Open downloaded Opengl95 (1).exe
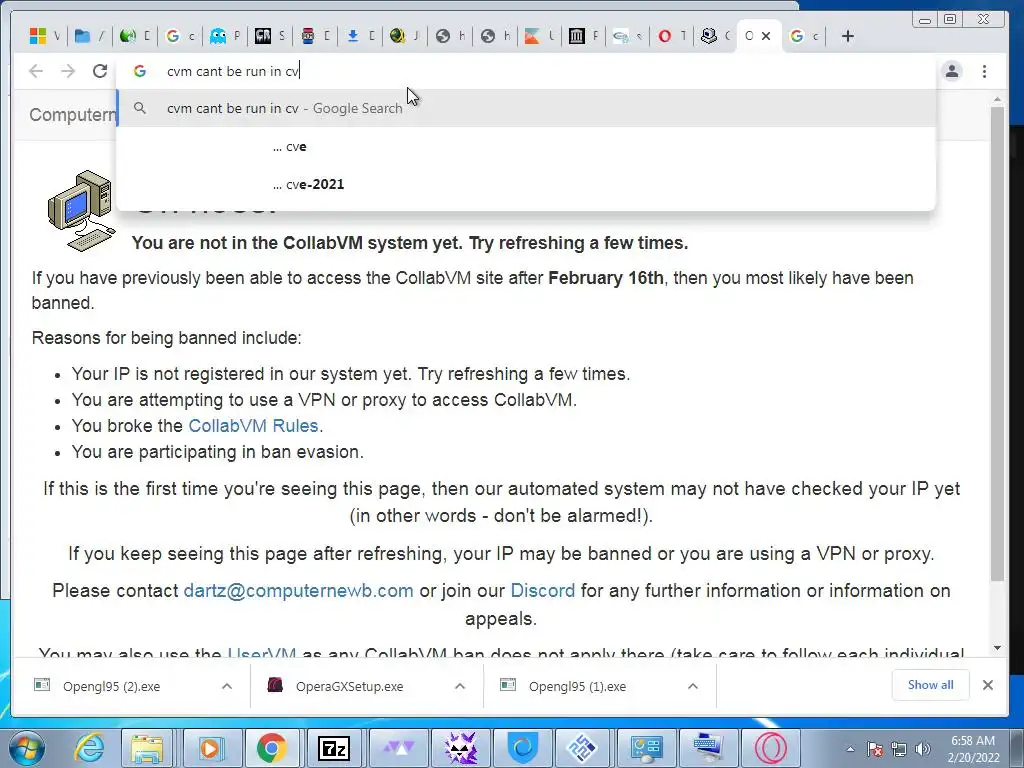The width and height of the screenshot is (1024, 768). (x=577, y=686)
